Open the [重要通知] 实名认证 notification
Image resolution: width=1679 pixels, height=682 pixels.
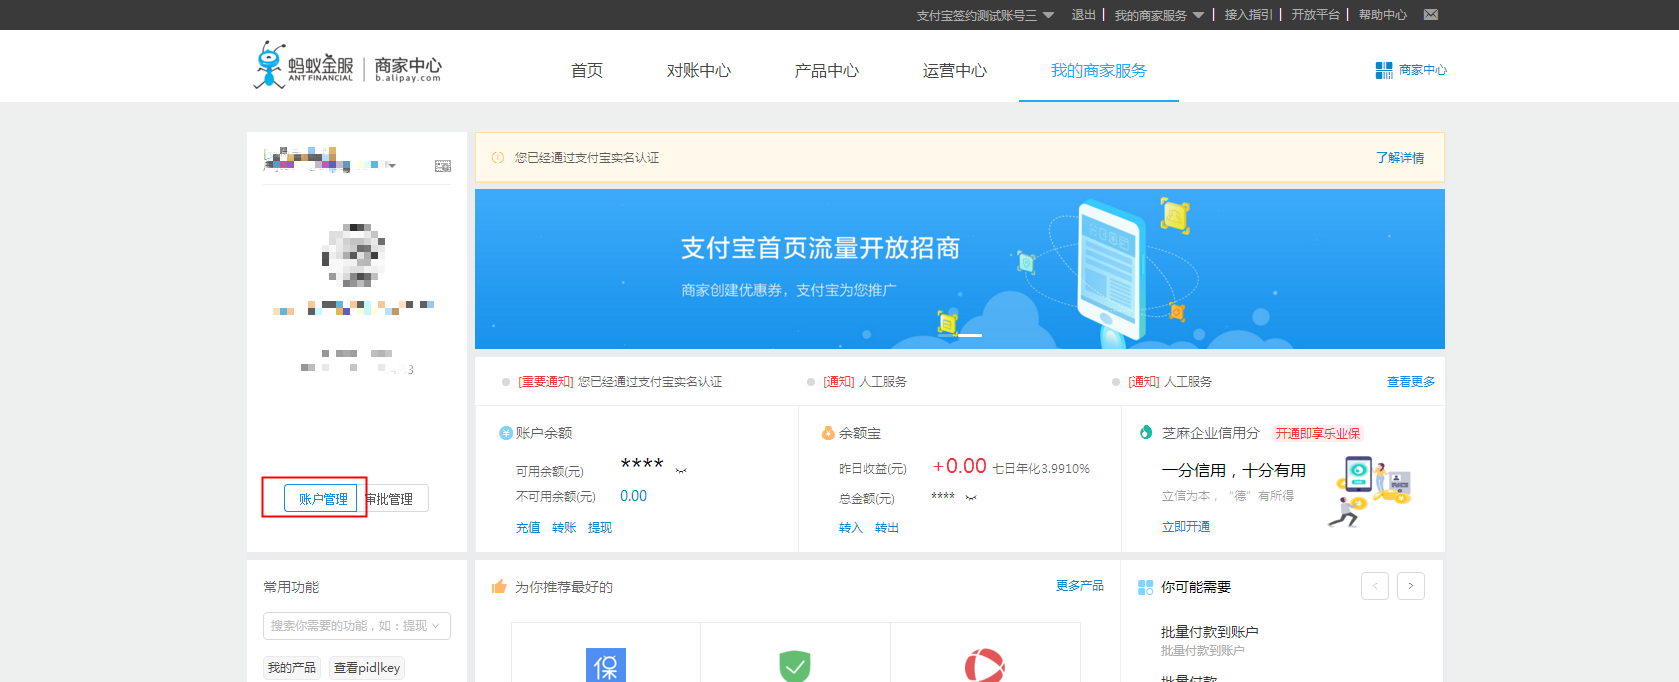coord(620,382)
